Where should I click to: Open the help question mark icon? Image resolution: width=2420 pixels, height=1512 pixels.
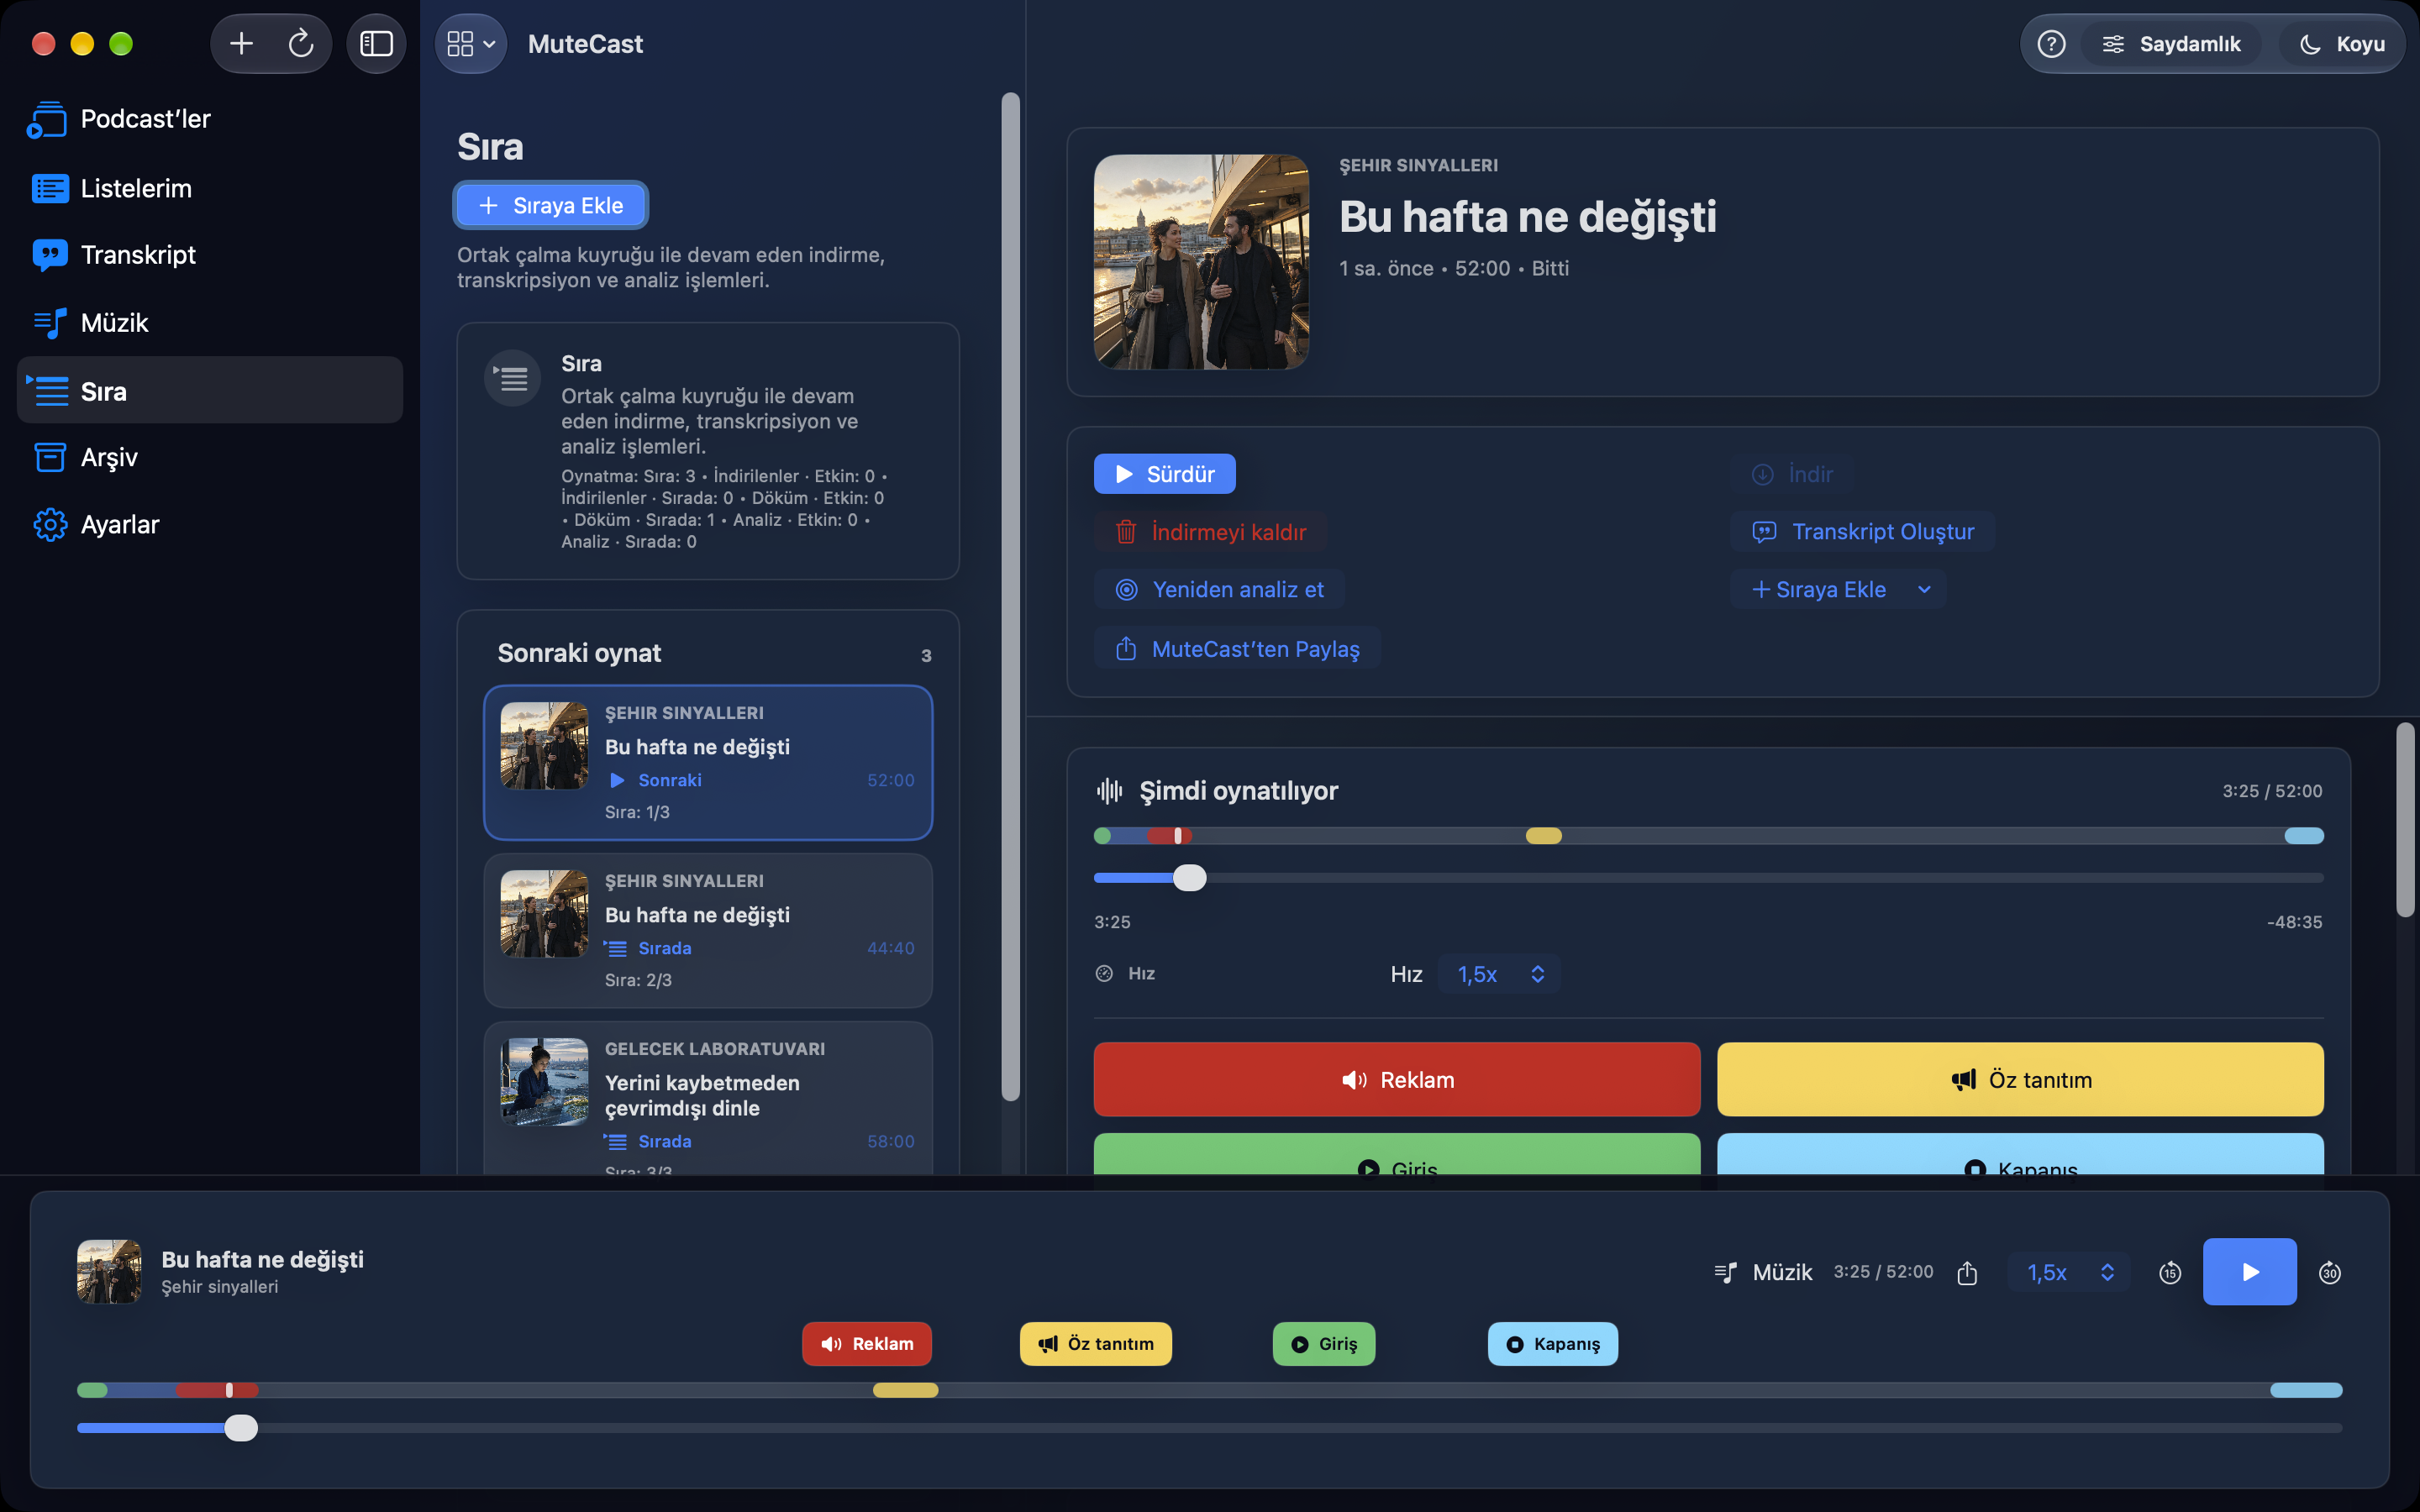click(x=2051, y=44)
